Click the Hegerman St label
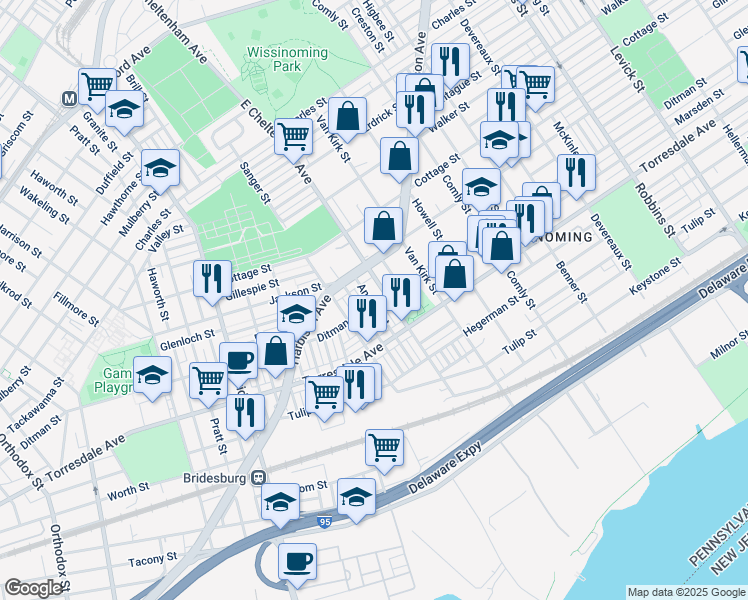Image resolution: width=748 pixels, height=600 pixels. 491,316
